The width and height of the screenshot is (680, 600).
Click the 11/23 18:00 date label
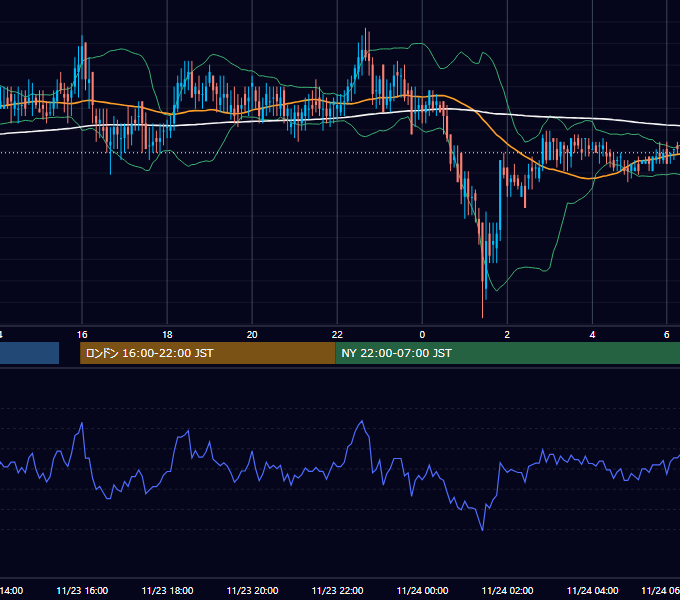[x=167, y=590]
